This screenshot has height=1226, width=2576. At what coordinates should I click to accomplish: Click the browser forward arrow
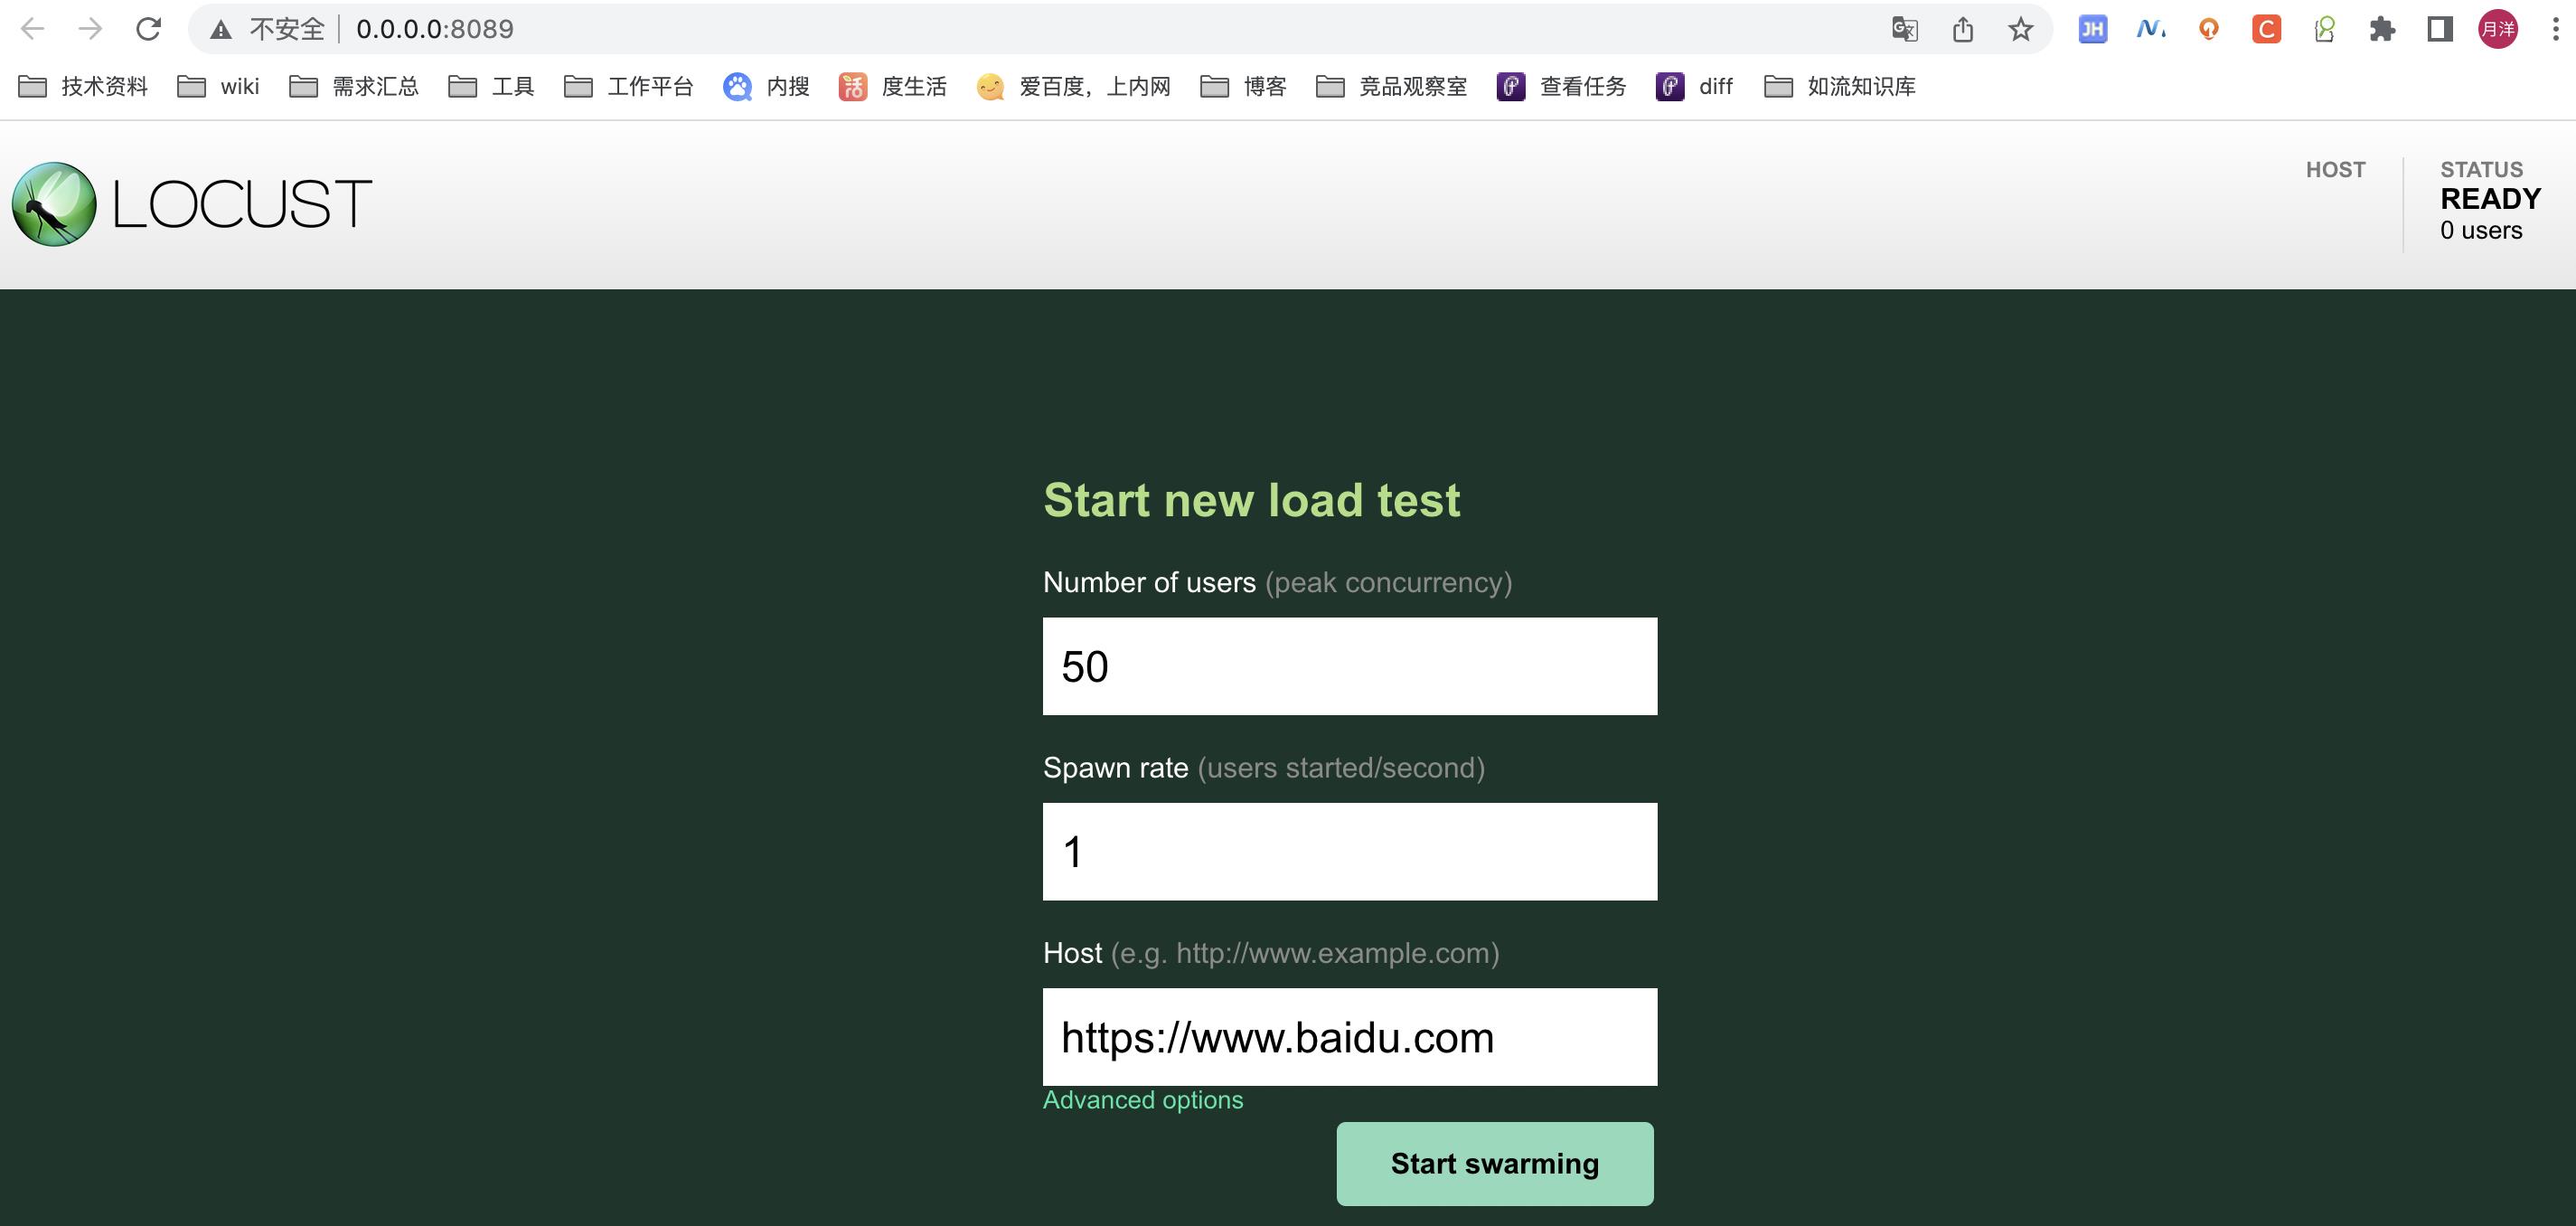91,29
